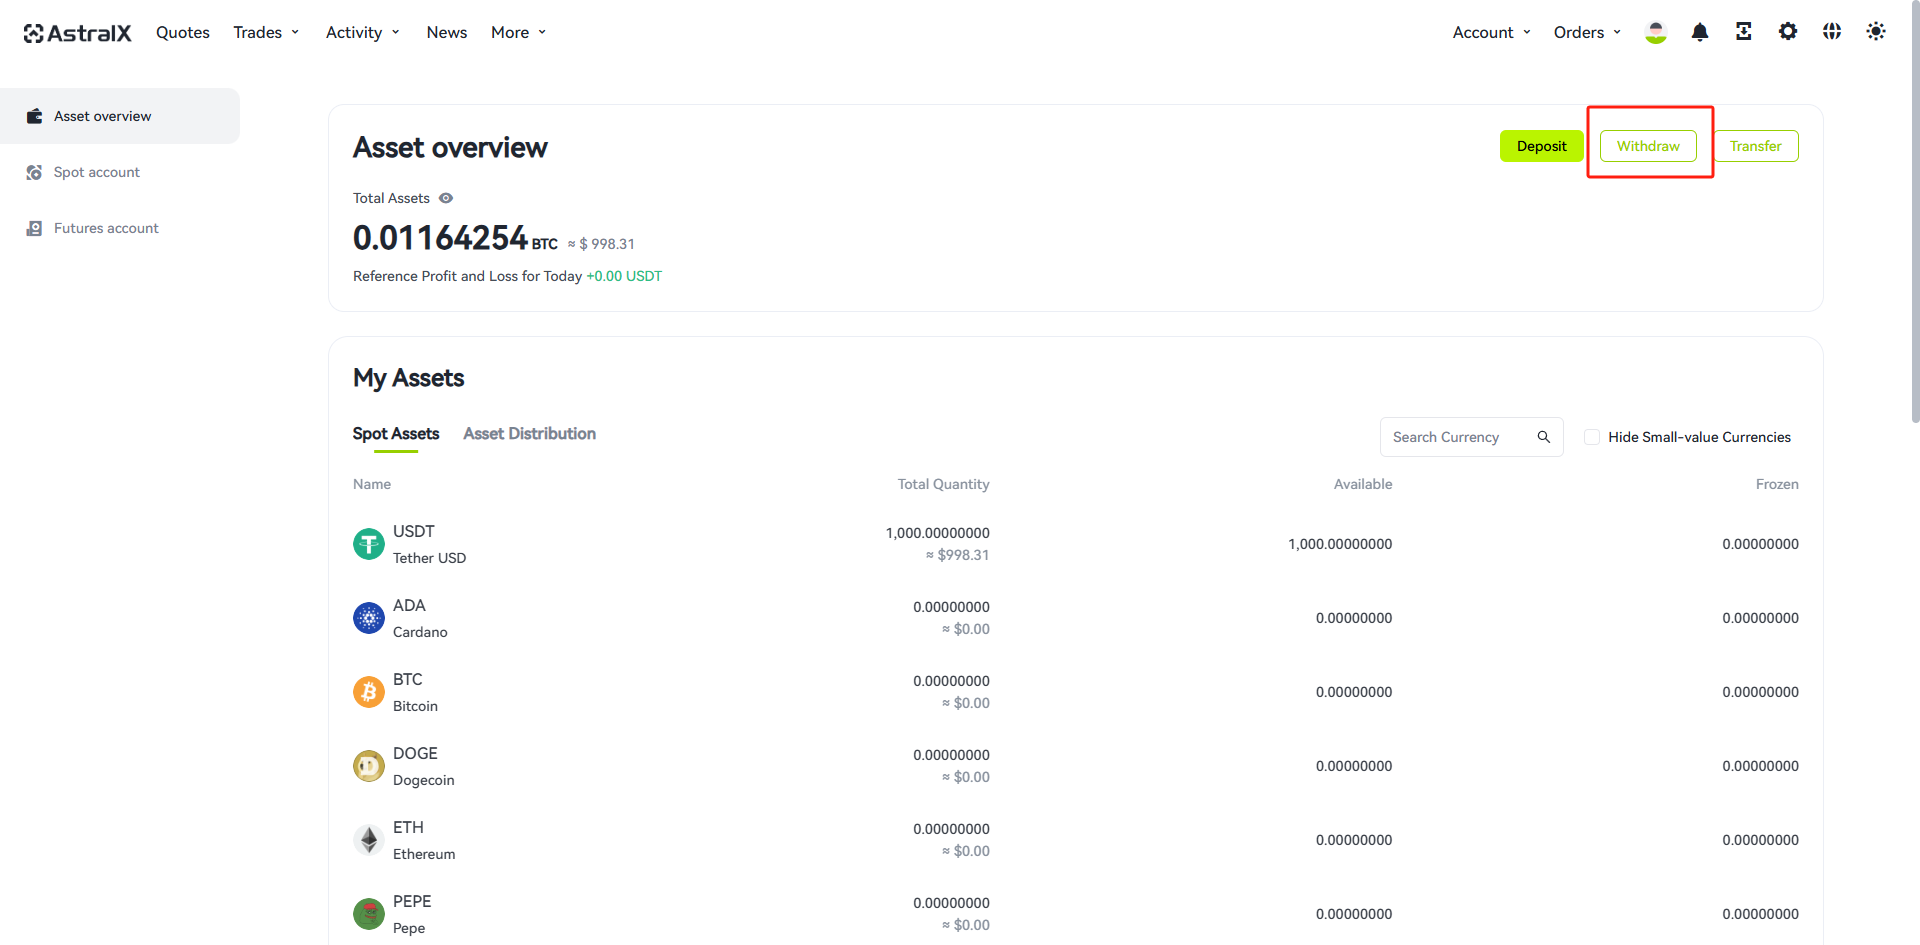Click the Tether USD label
1920x945 pixels.
pos(429,558)
